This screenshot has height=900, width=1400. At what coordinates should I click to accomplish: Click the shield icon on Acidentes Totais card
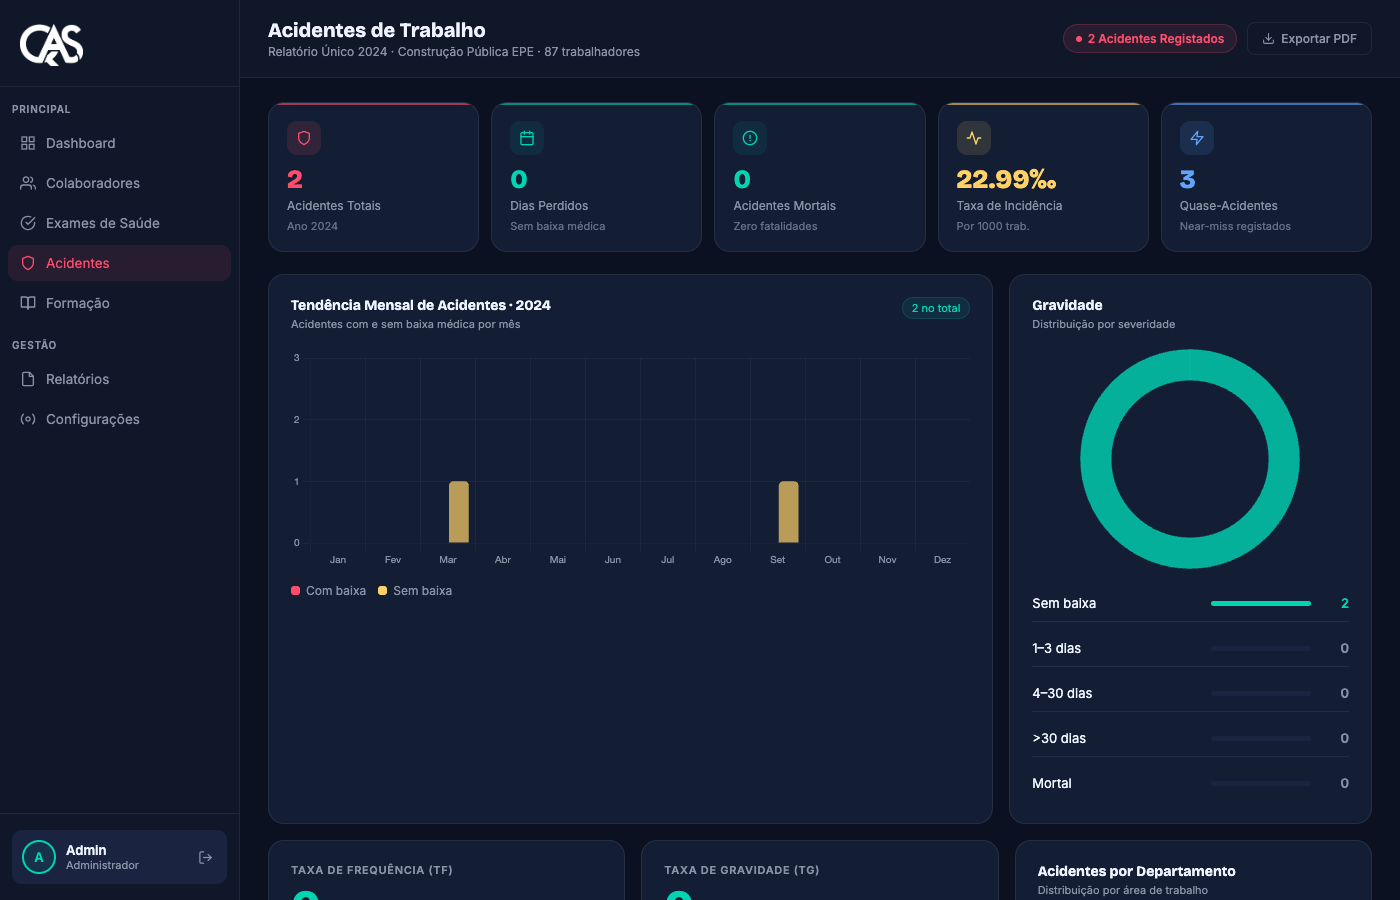click(304, 138)
